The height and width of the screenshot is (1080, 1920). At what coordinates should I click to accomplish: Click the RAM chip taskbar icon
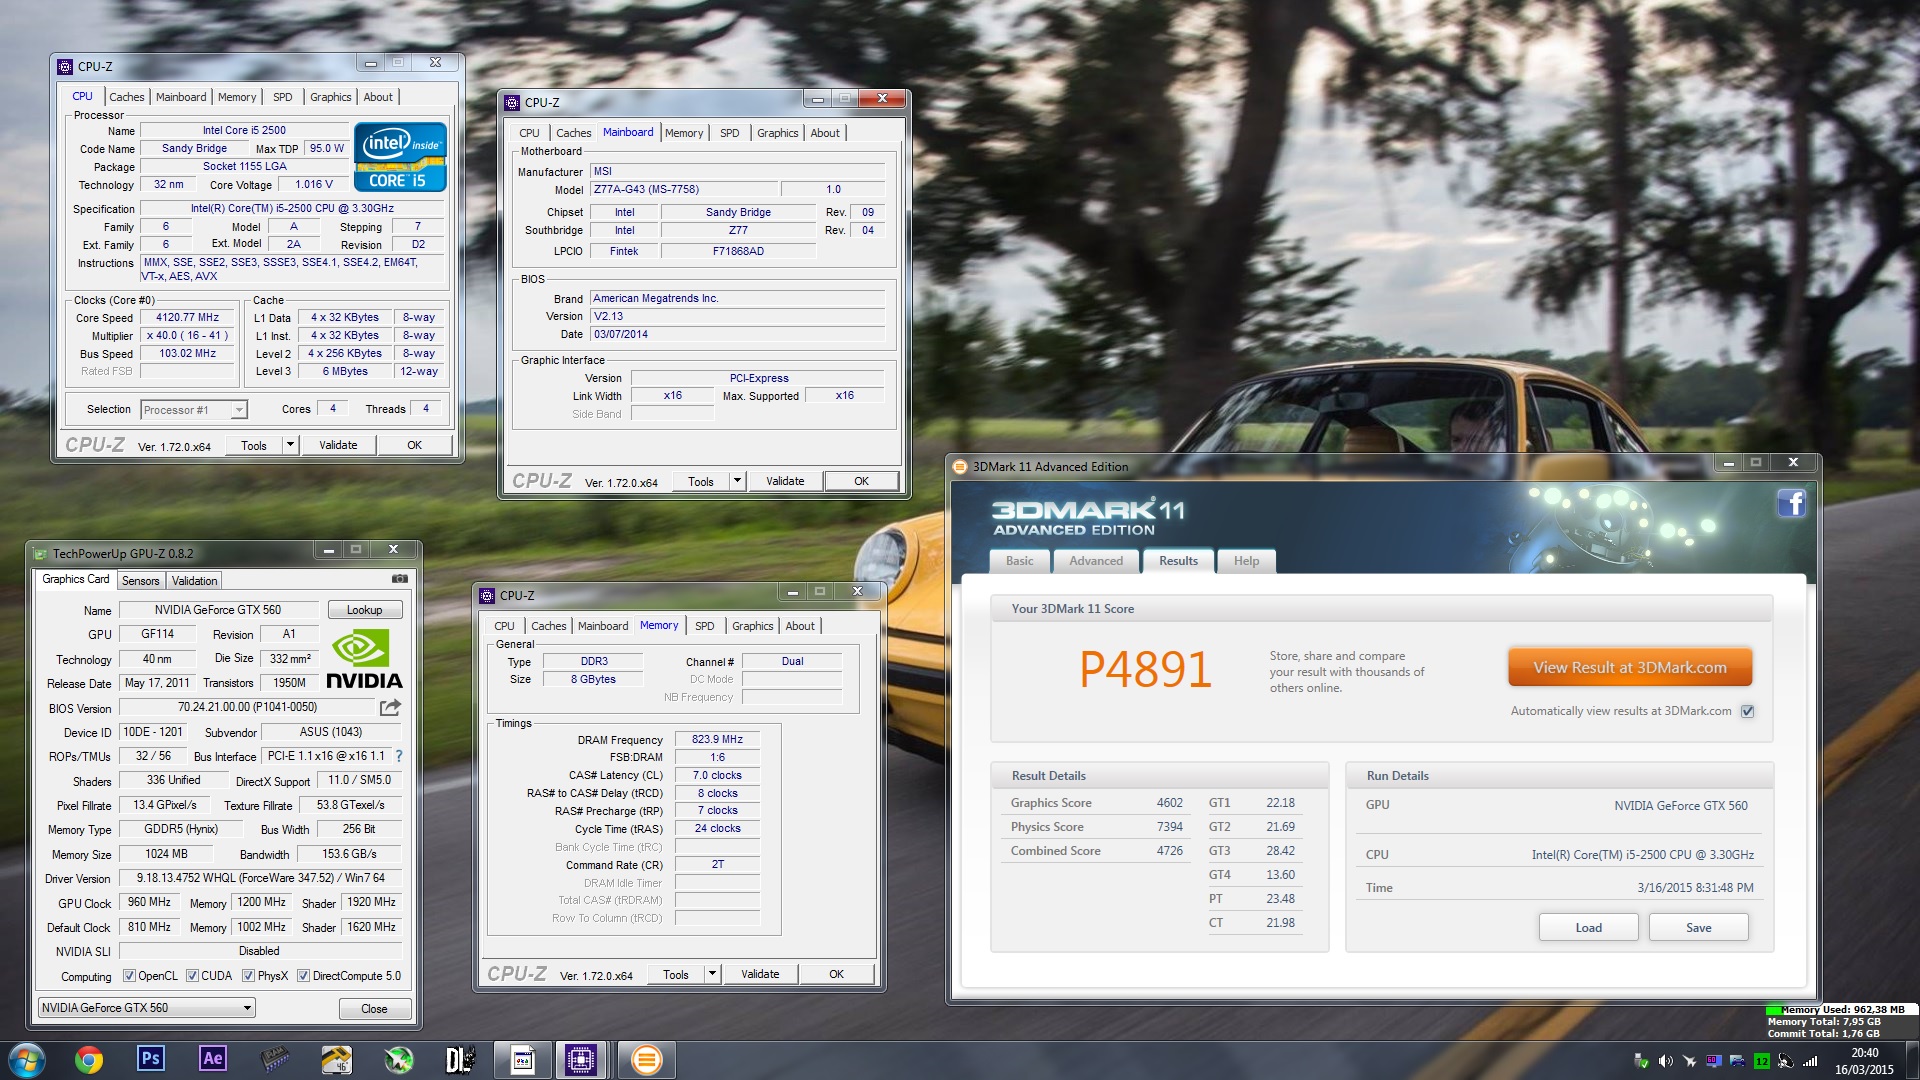point(274,1059)
